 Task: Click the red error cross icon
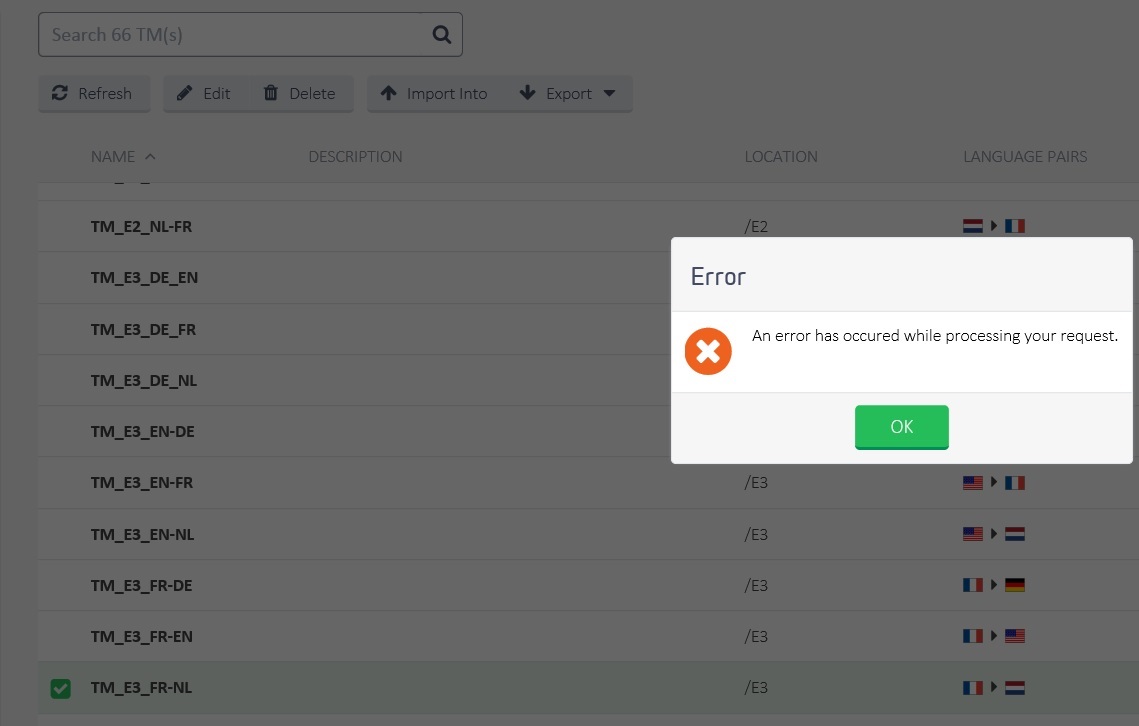click(x=707, y=351)
